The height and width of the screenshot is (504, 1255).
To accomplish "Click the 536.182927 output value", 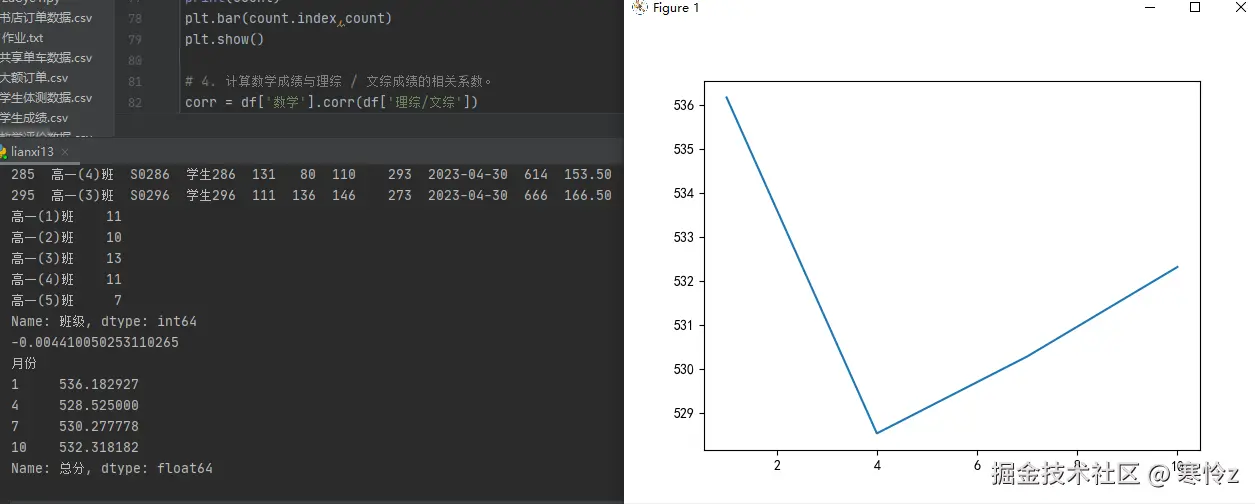I will point(98,384).
